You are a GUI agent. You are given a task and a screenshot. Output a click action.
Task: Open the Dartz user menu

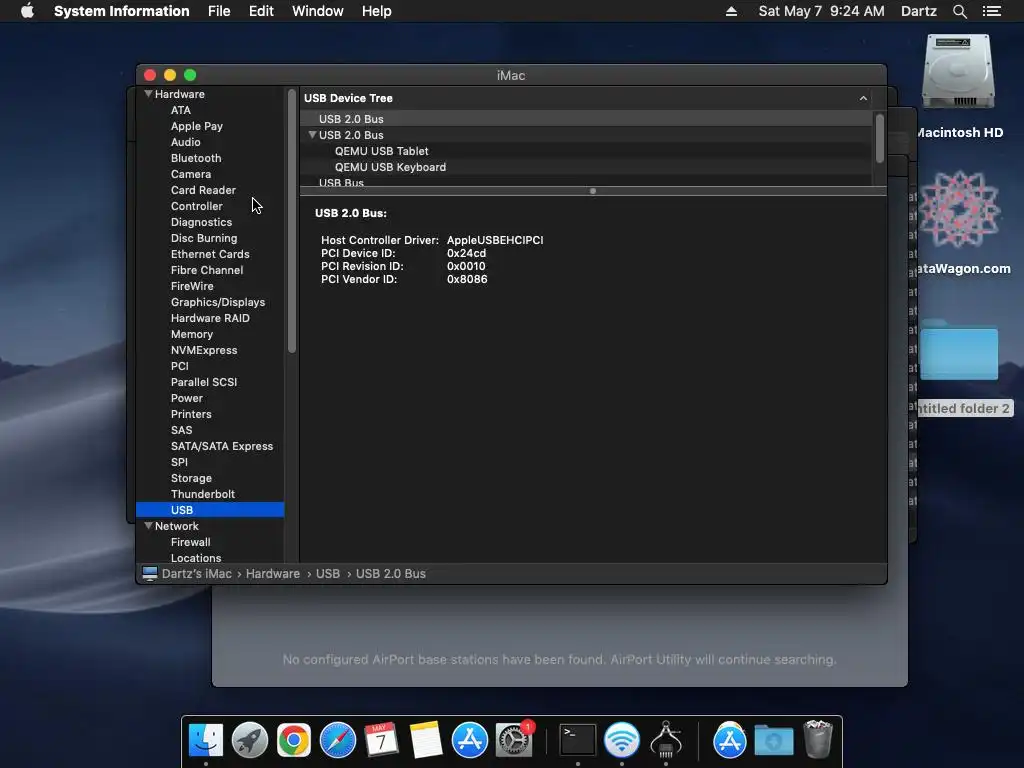click(x=919, y=11)
